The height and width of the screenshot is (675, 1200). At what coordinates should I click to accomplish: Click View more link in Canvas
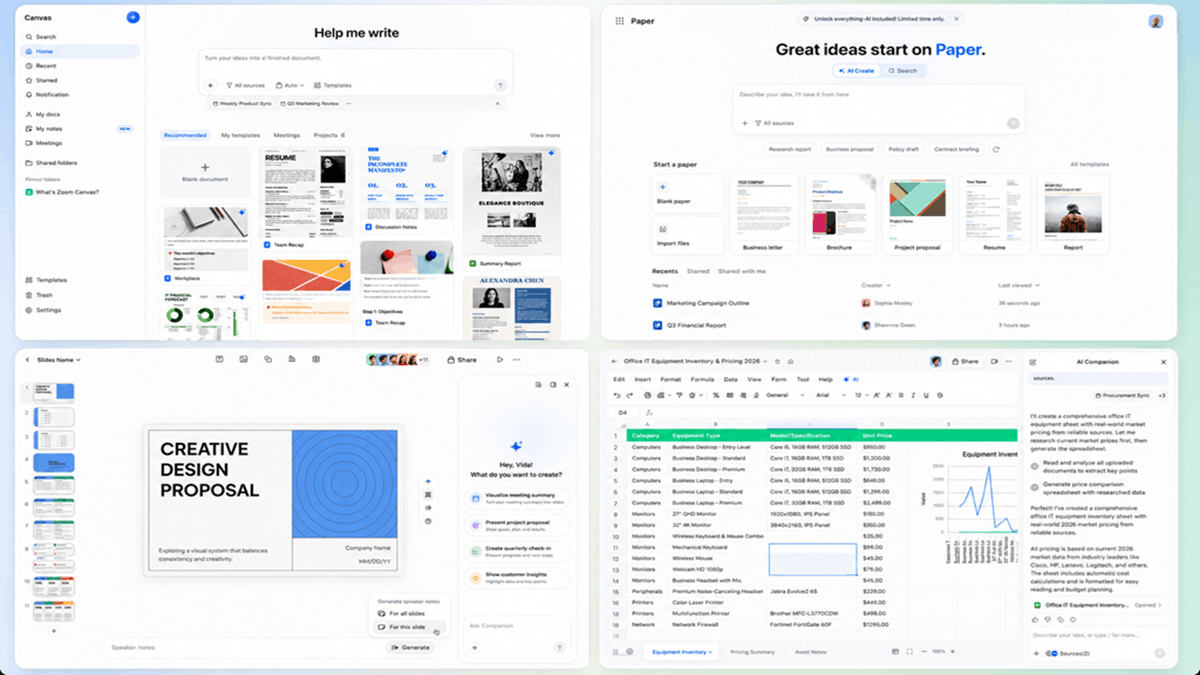(545, 135)
